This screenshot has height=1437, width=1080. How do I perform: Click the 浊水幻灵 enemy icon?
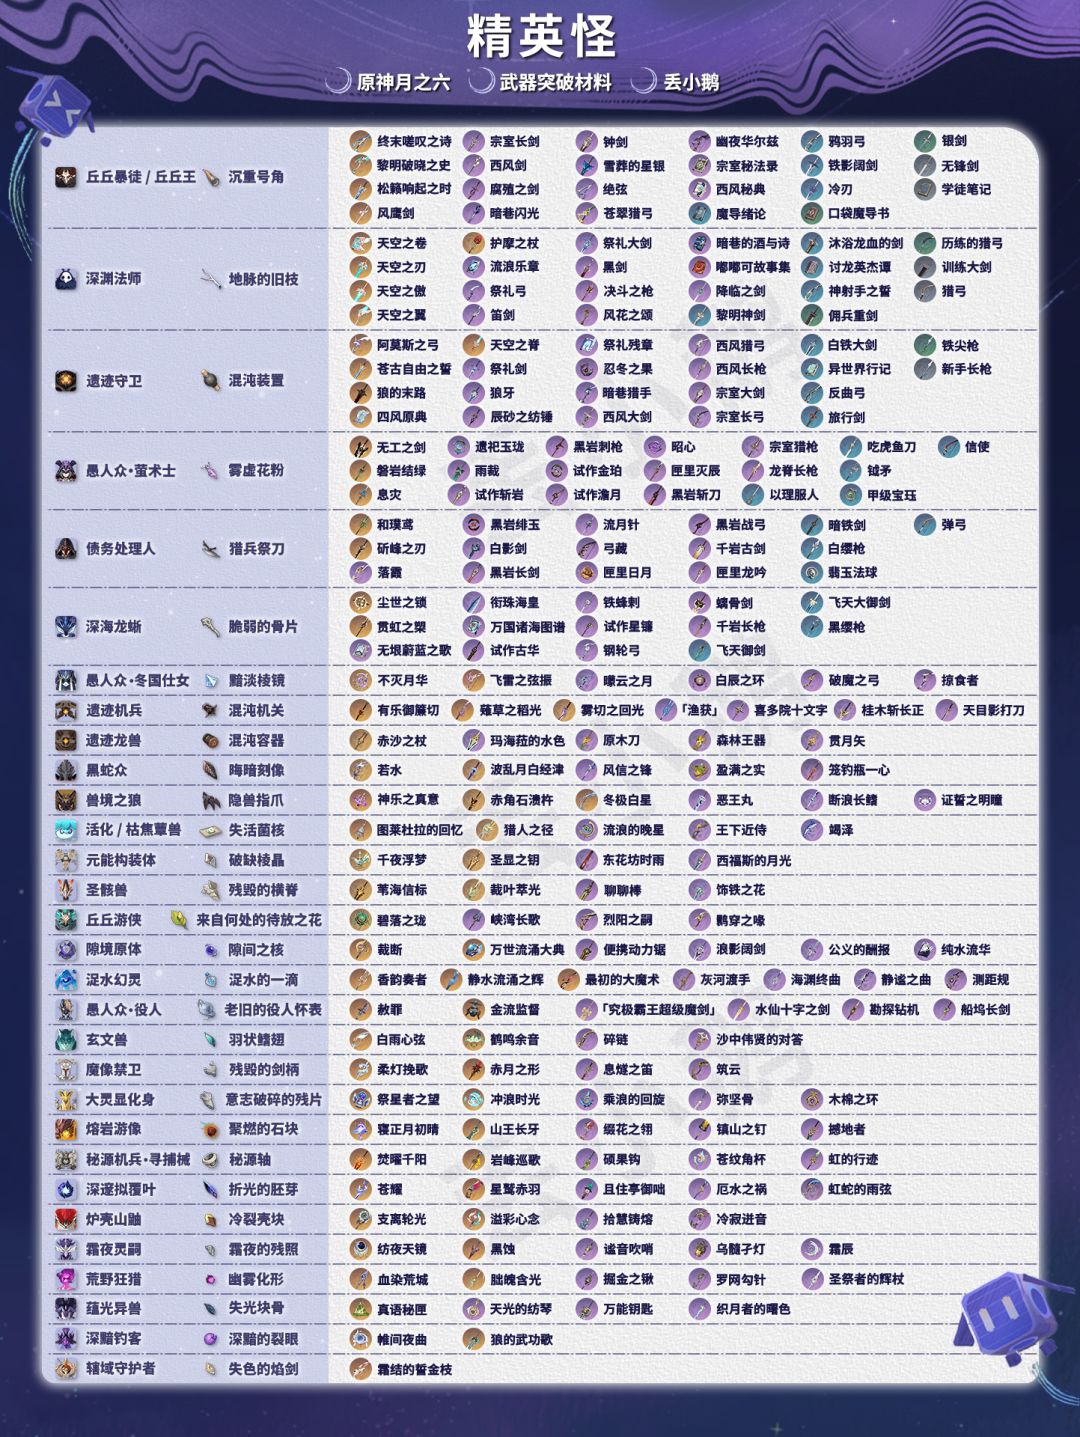click(66, 980)
